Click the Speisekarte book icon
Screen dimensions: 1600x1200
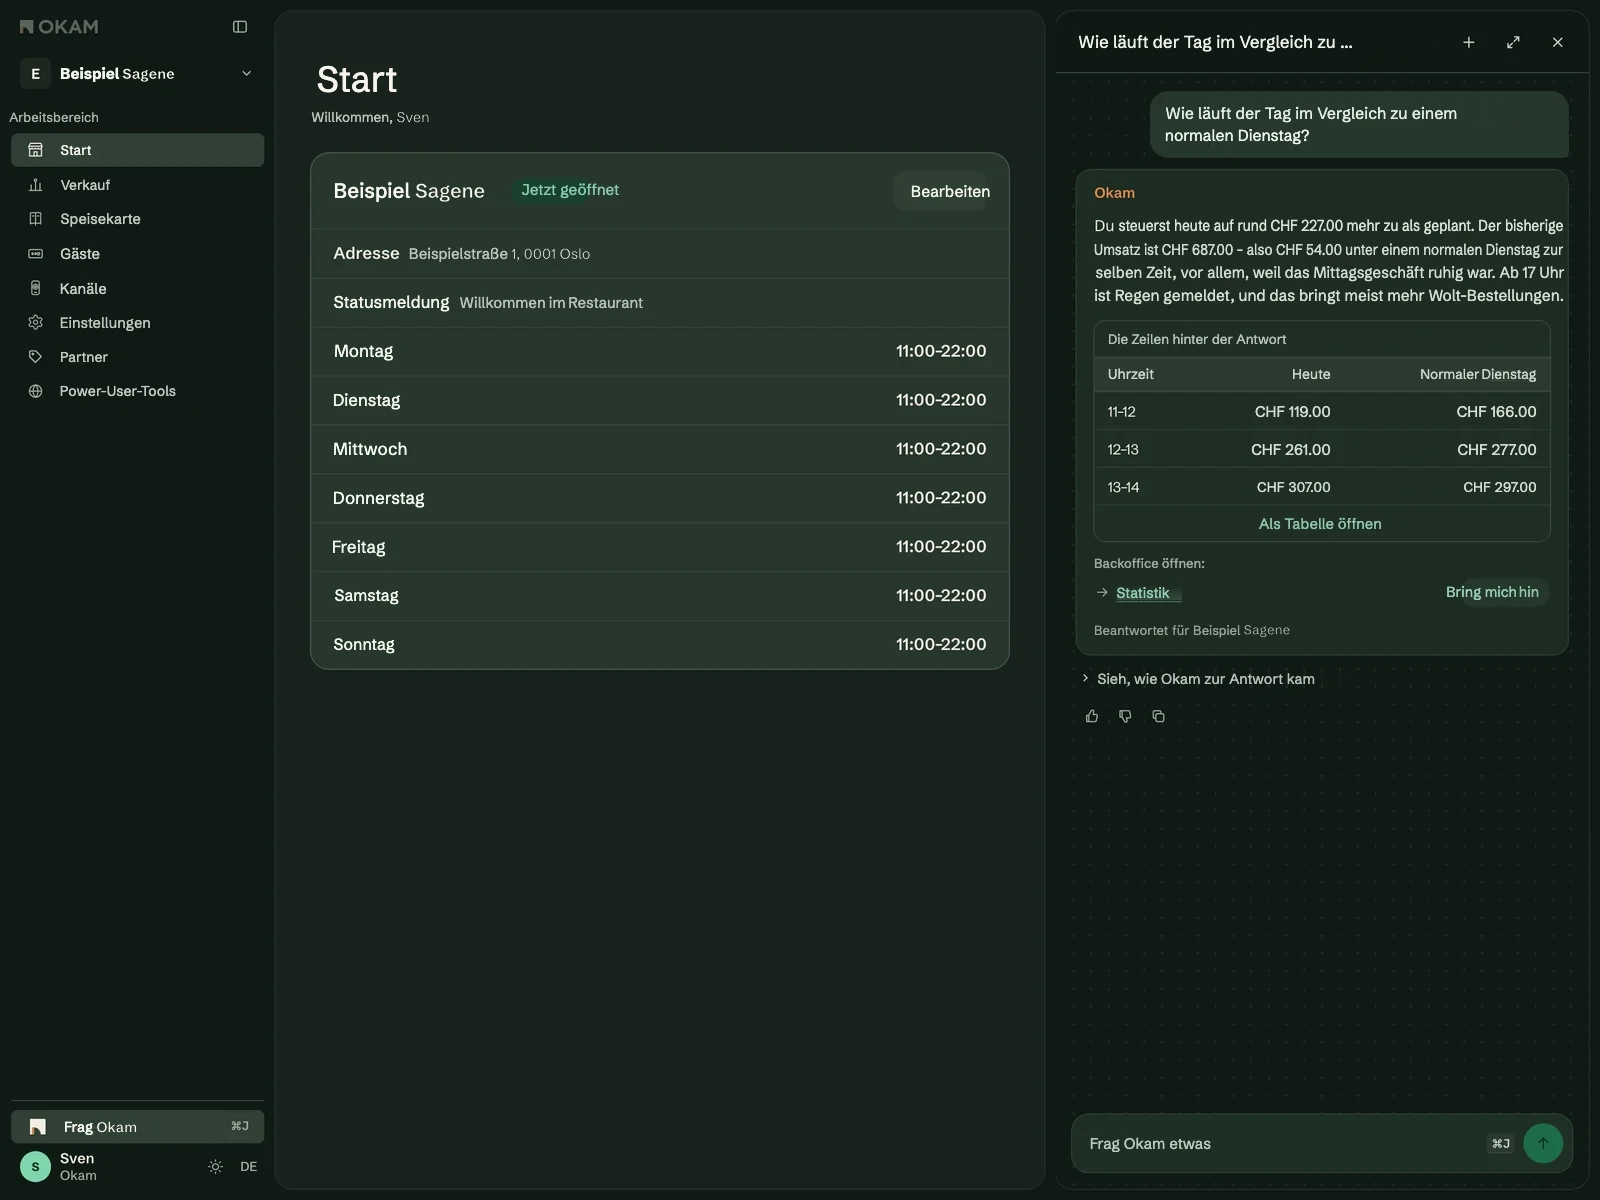tap(36, 219)
